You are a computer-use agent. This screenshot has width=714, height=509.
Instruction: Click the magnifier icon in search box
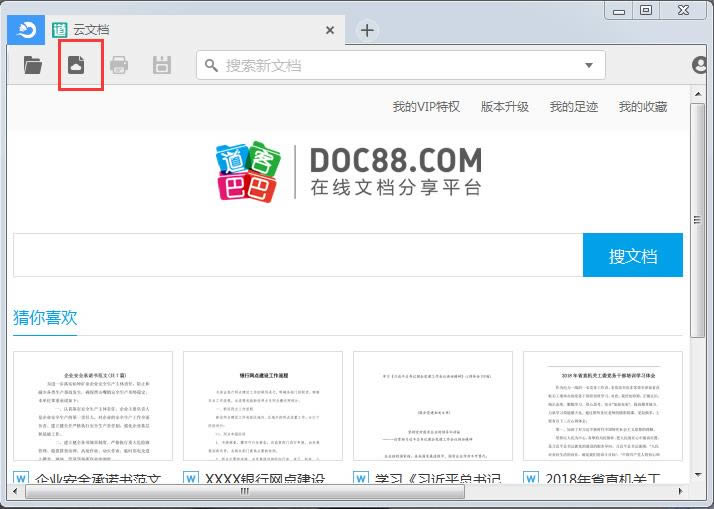click(x=211, y=65)
